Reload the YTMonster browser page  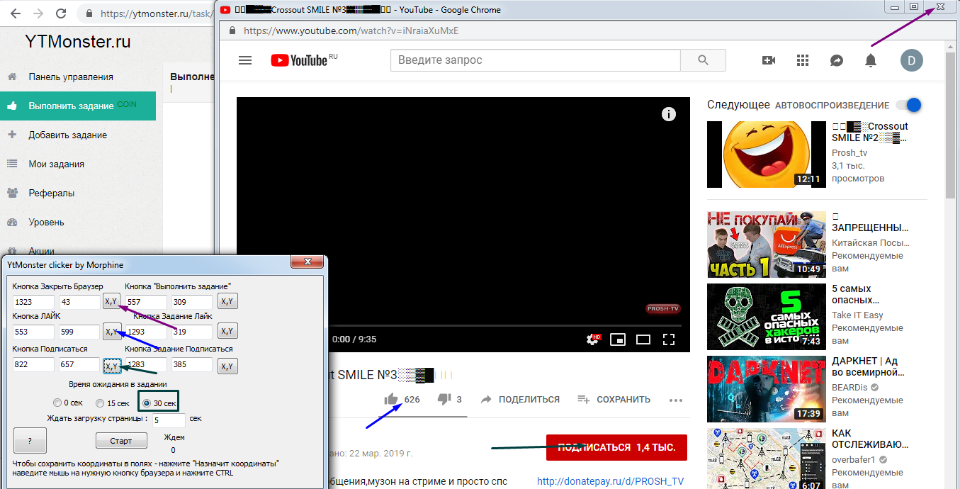tap(61, 13)
